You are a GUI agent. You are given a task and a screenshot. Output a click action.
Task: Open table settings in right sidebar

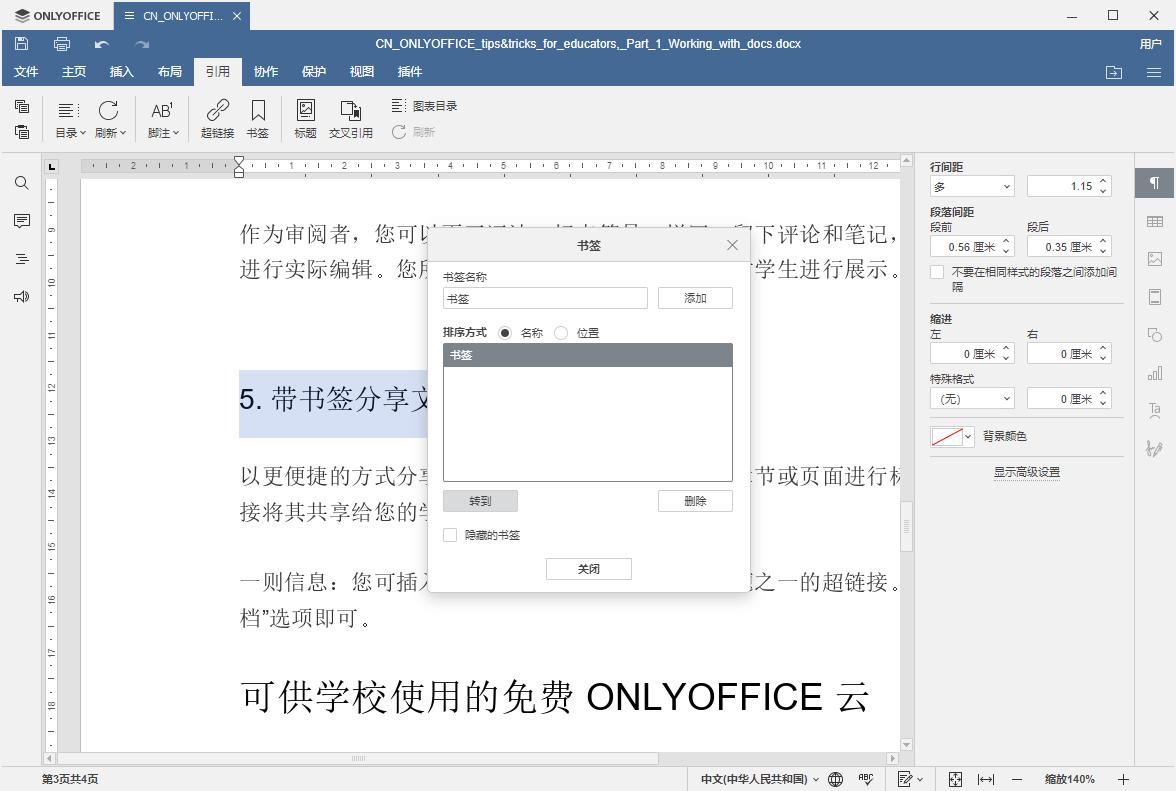point(1154,220)
